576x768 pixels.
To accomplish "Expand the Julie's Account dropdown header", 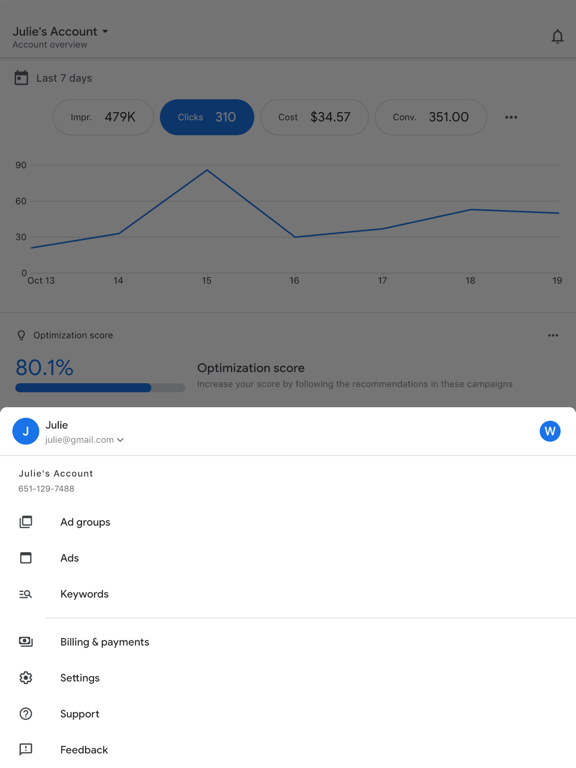I will click(x=60, y=31).
